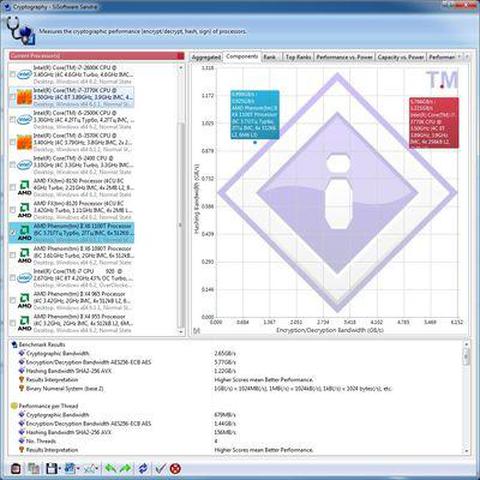The width and height of the screenshot is (480, 480).
Task: Select the Components tab
Action: 242,57
